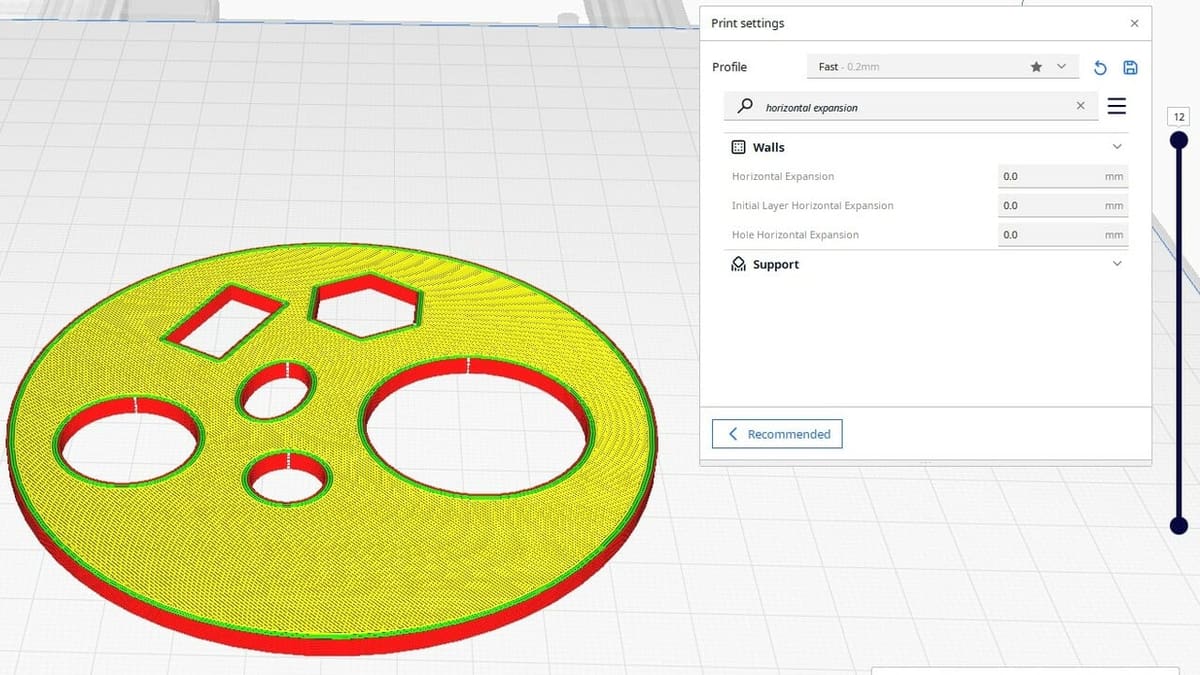Click the left chevron inside the Recommended button
Viewport: 1200px width, 675px height.
(732, 433)
